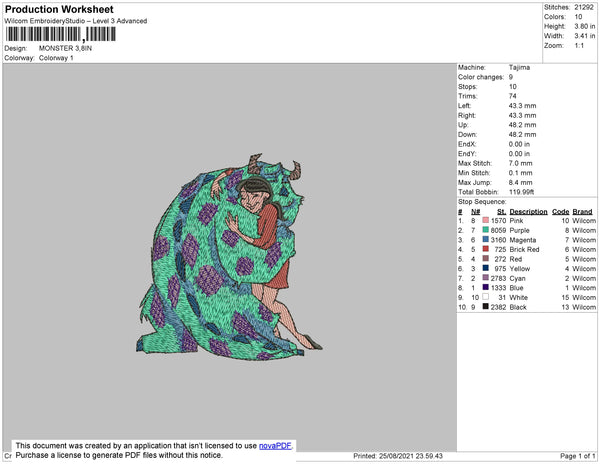Click the 'St.' column header
Screen dimensions: 600x464
click(x=501, y=212)
